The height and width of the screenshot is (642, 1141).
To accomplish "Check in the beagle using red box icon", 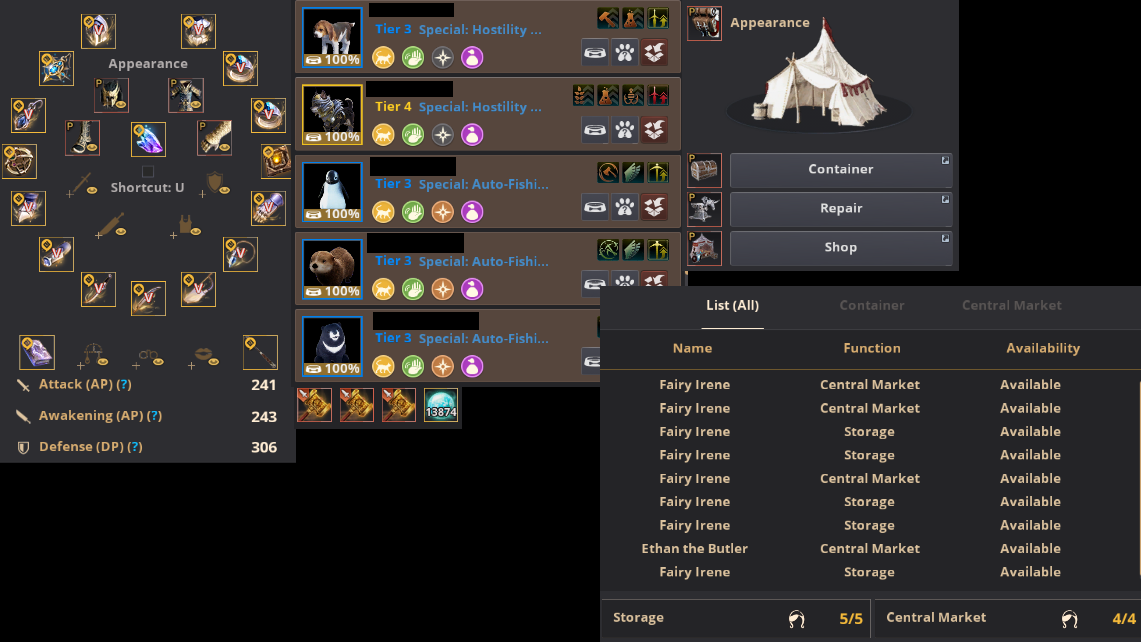I will tap(654, 53).
